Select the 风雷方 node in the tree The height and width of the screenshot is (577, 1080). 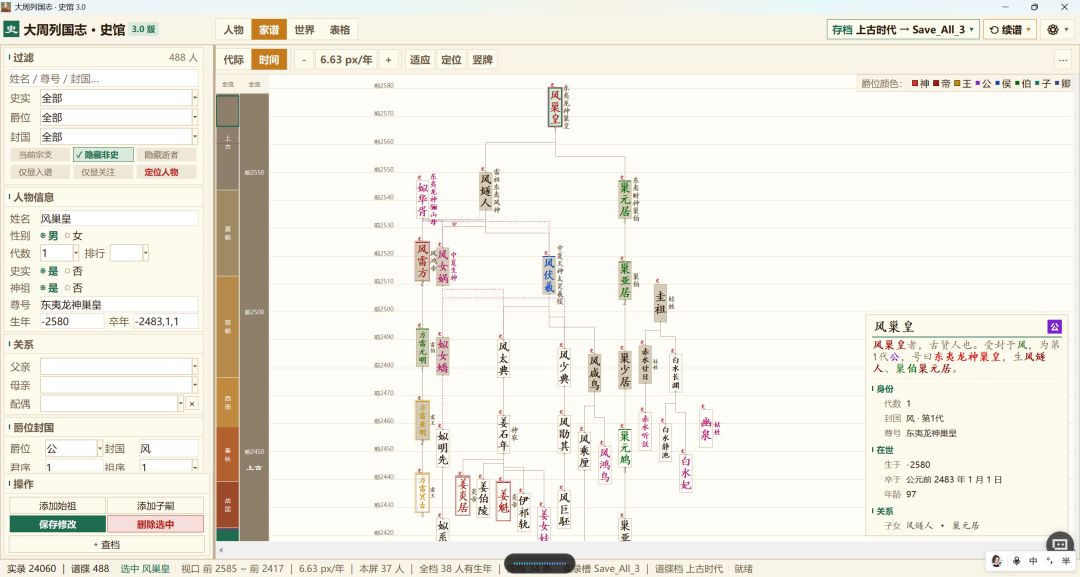point(422,261)
